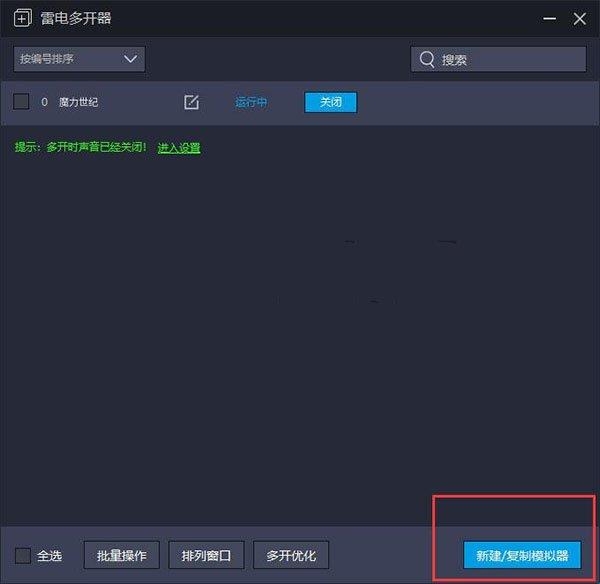Open the 多开优化 optimization settings
Screen dimensions: 600x584
tap(291, 555)
